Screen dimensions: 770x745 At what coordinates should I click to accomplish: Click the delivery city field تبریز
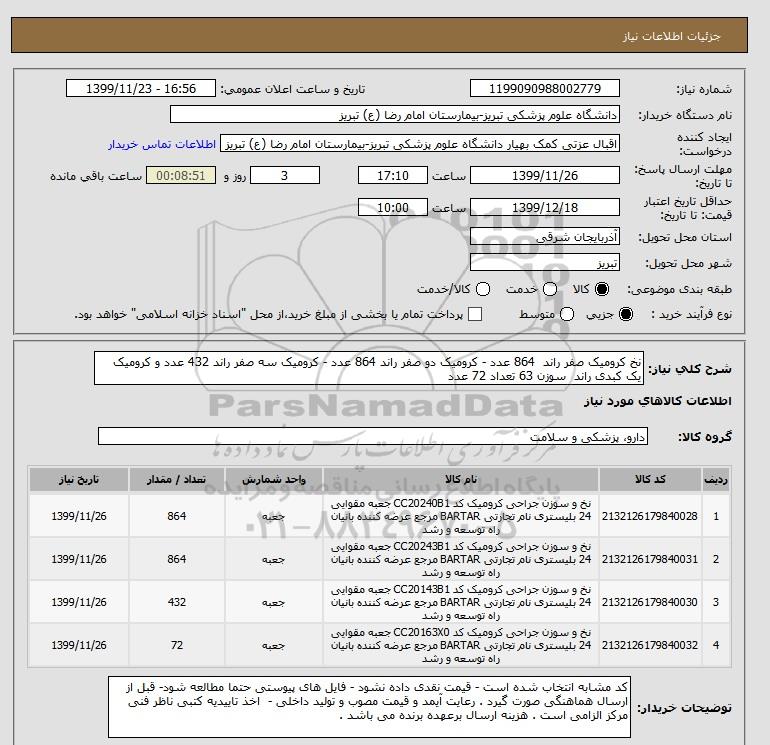point(545,263)
